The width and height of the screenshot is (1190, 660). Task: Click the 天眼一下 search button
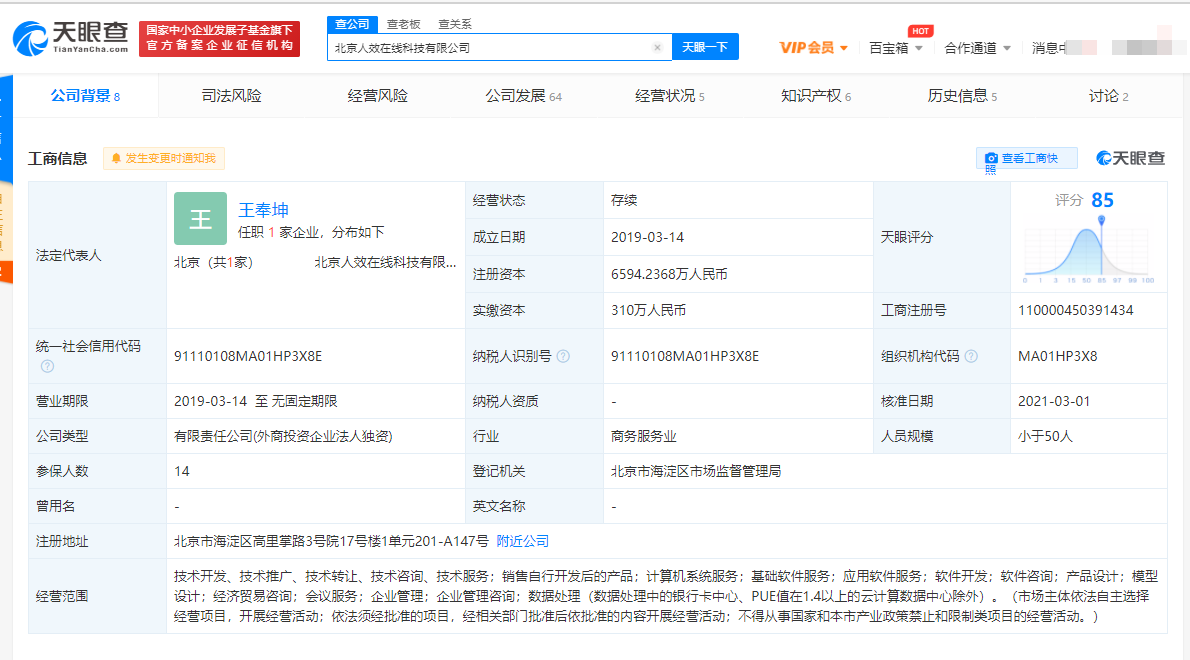(x=705, y=47)
